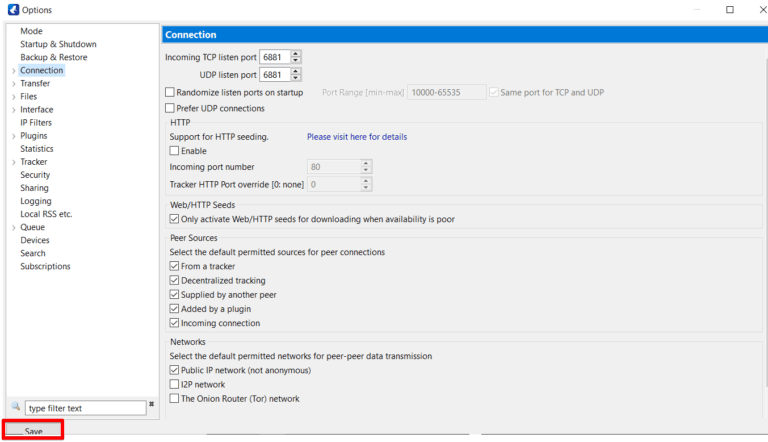Open Please visit here for details link
The image size is (768, 442).
[x=357, y=137]
